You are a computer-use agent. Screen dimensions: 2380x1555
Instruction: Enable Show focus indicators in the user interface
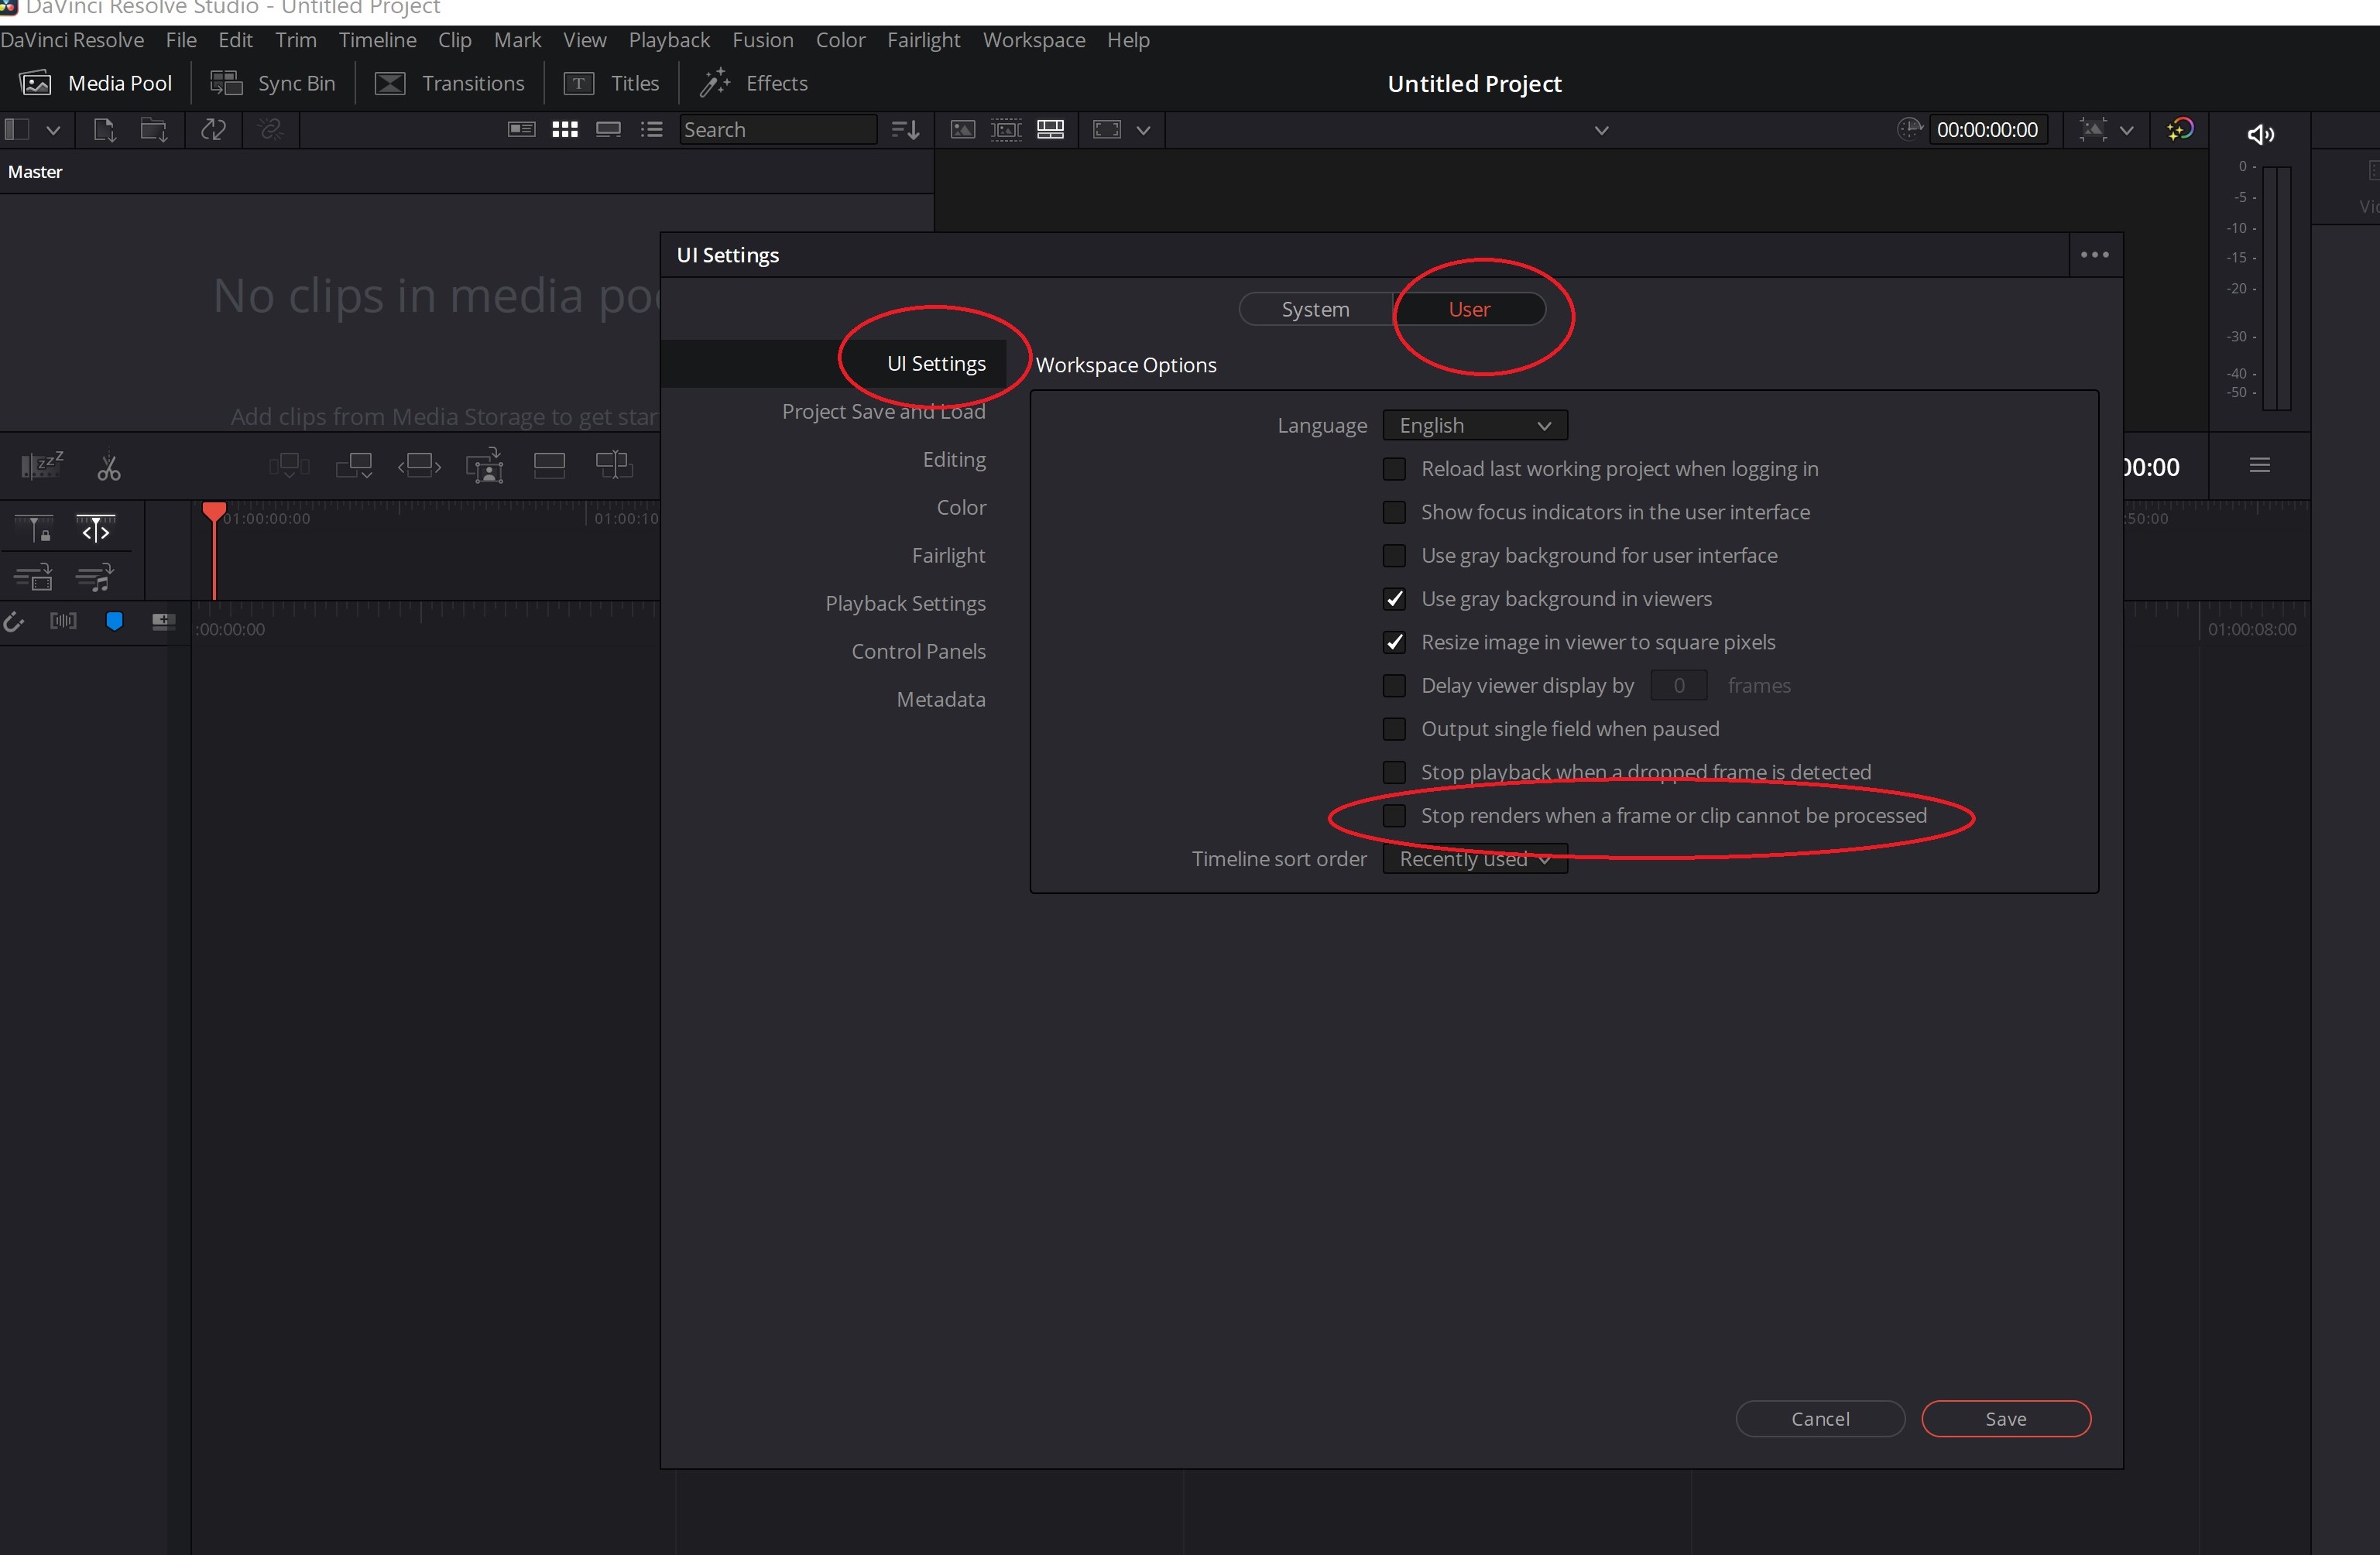(x=1393, y=512)
